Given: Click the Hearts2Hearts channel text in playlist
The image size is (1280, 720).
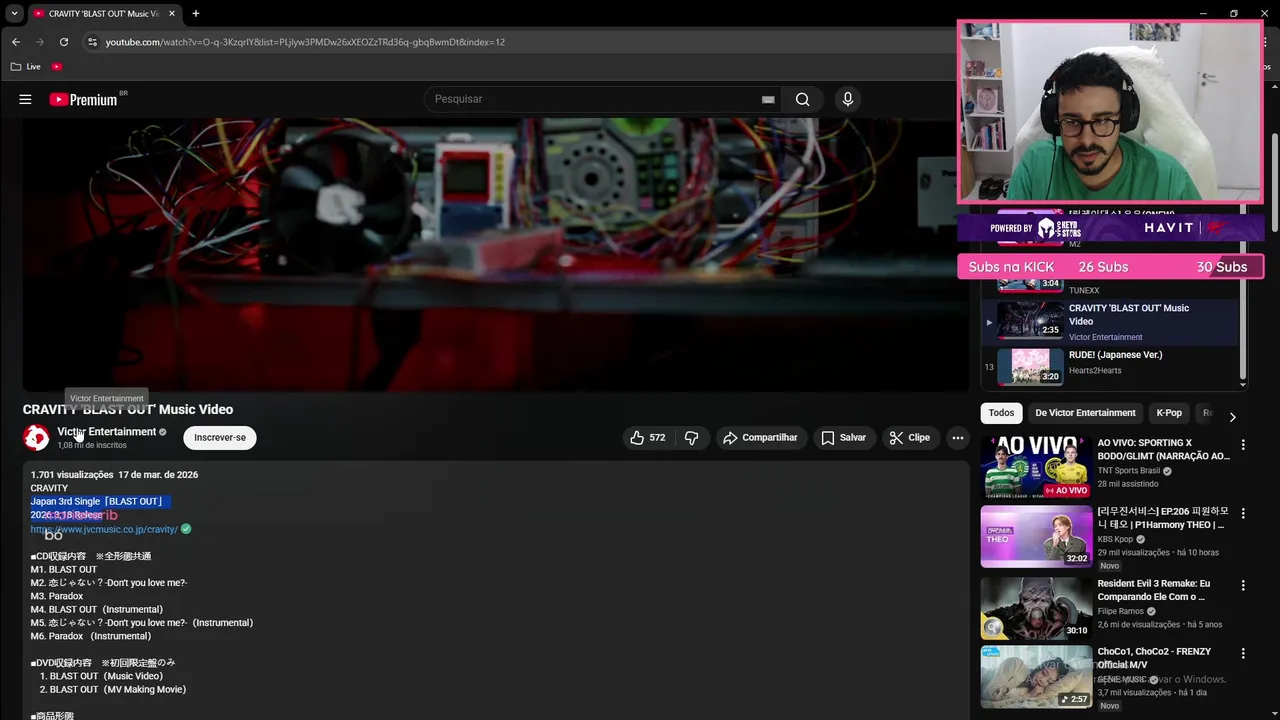Looking at the screenshot, I should click(x=1095, y=371).
